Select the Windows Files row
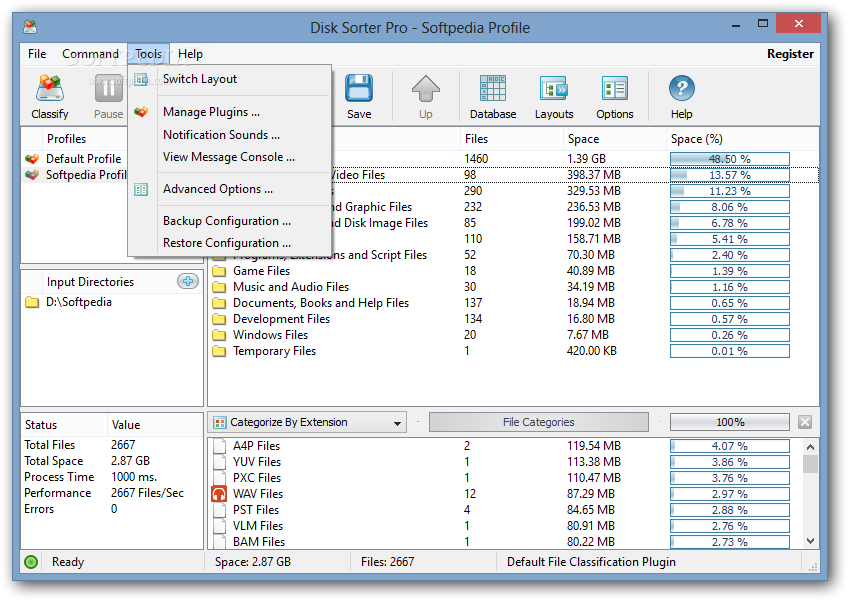 [x=513, y=335]
